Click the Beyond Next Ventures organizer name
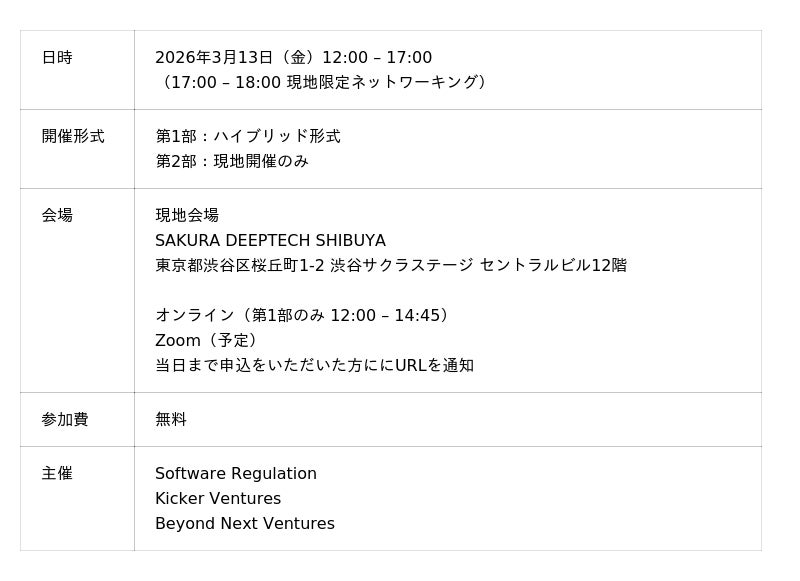 click(245, 524)
